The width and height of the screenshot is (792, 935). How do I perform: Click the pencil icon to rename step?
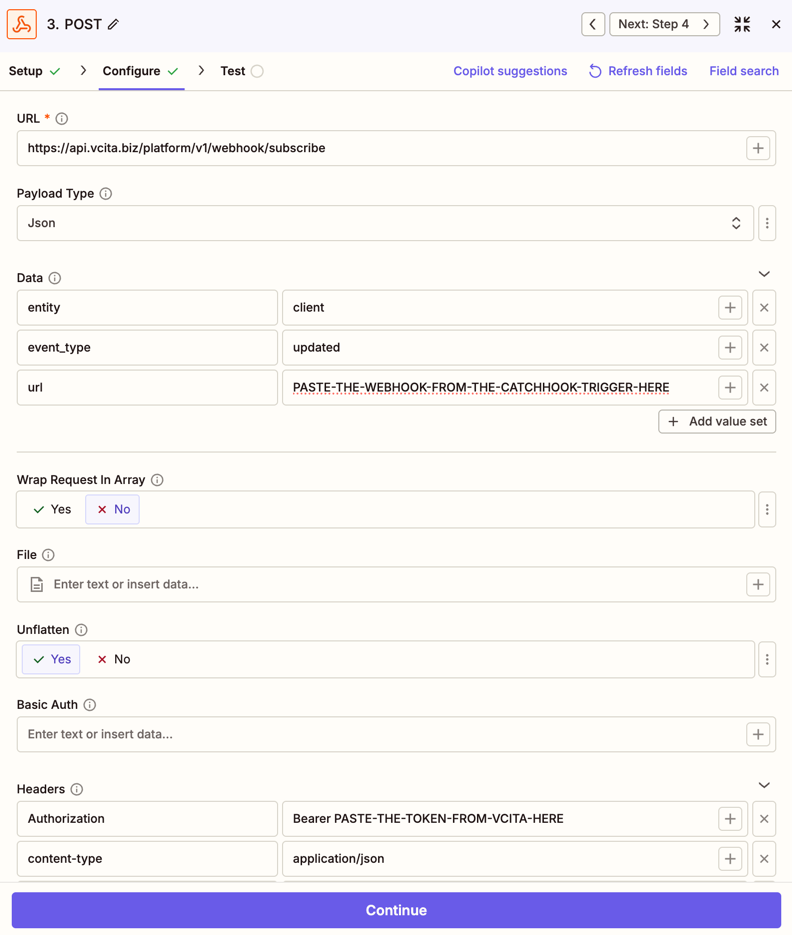pyautogui.click(x=114, y=24)
